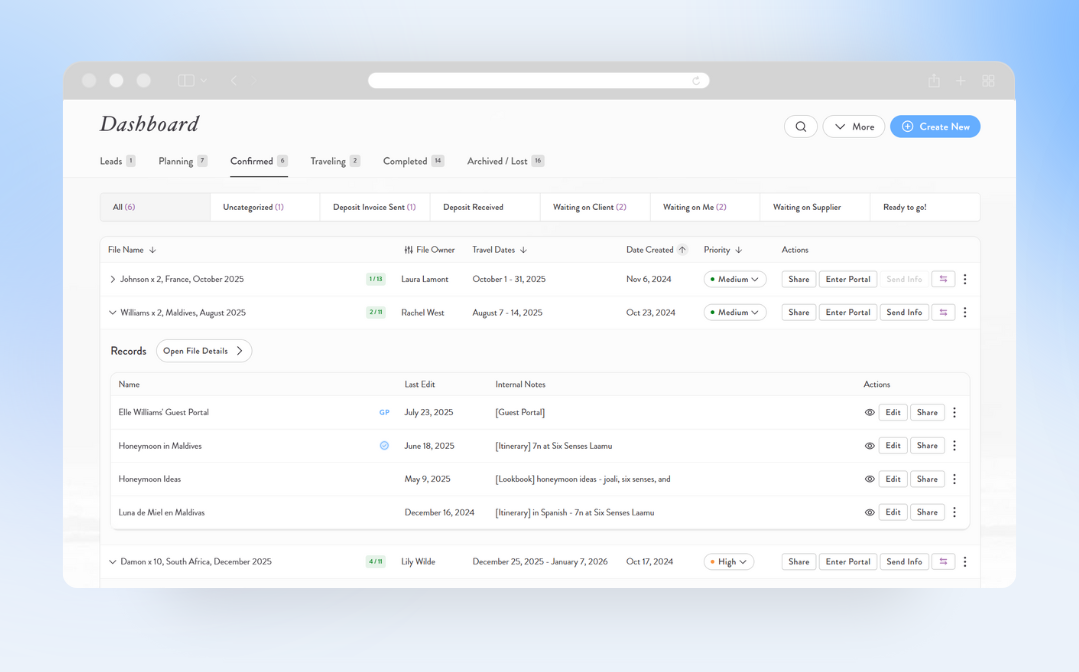The width and height of the screenshot is (1079, 672).
Task: Open Medium priority dropdown for Williams file
Action: point(735,312)
